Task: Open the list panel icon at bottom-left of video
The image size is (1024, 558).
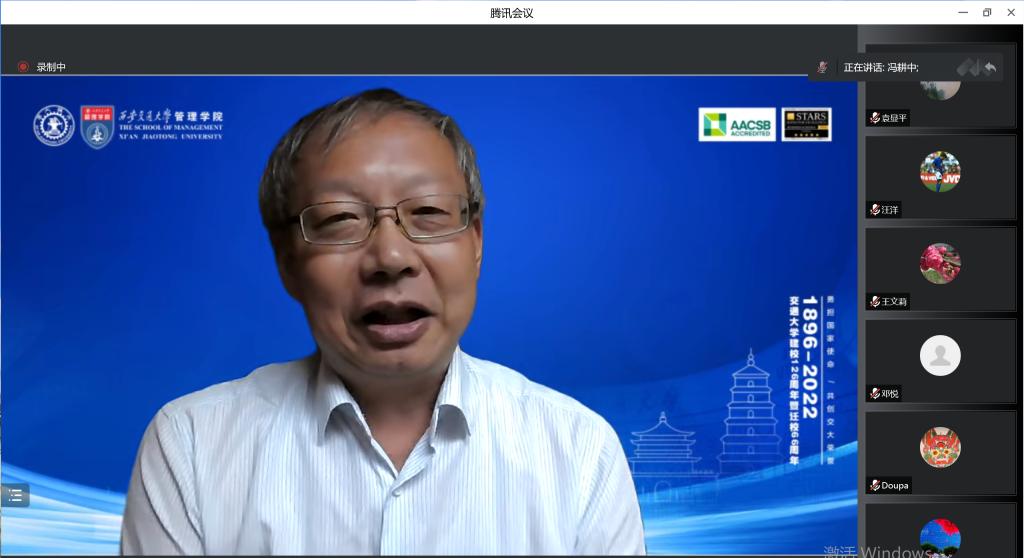Action: tap(15, 495)
